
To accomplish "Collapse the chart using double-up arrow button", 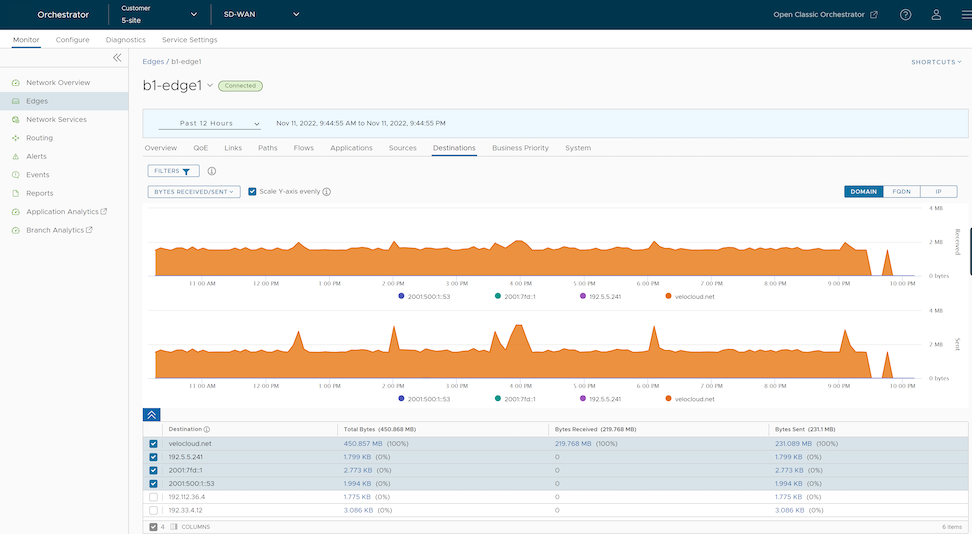I will click(x=151, y=414).
